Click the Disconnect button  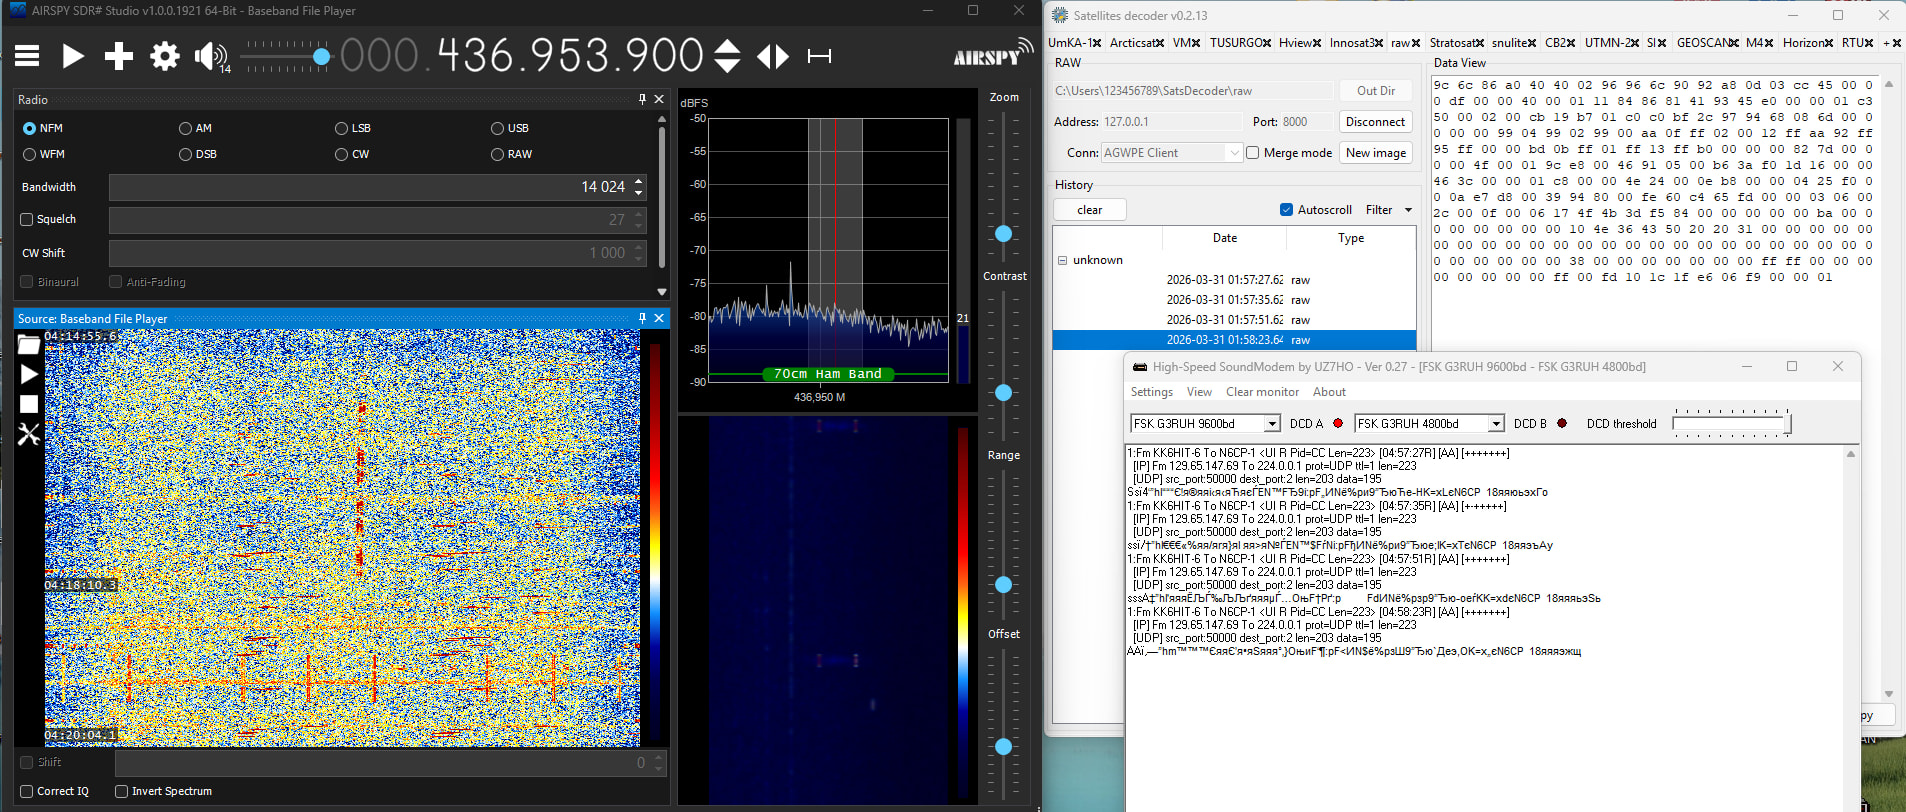(x=1375, y=122)
